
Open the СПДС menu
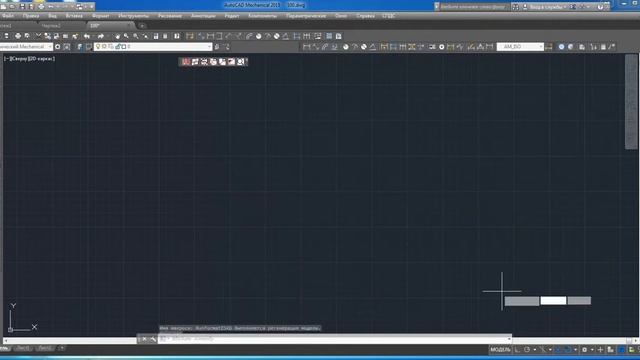point(389,16)
